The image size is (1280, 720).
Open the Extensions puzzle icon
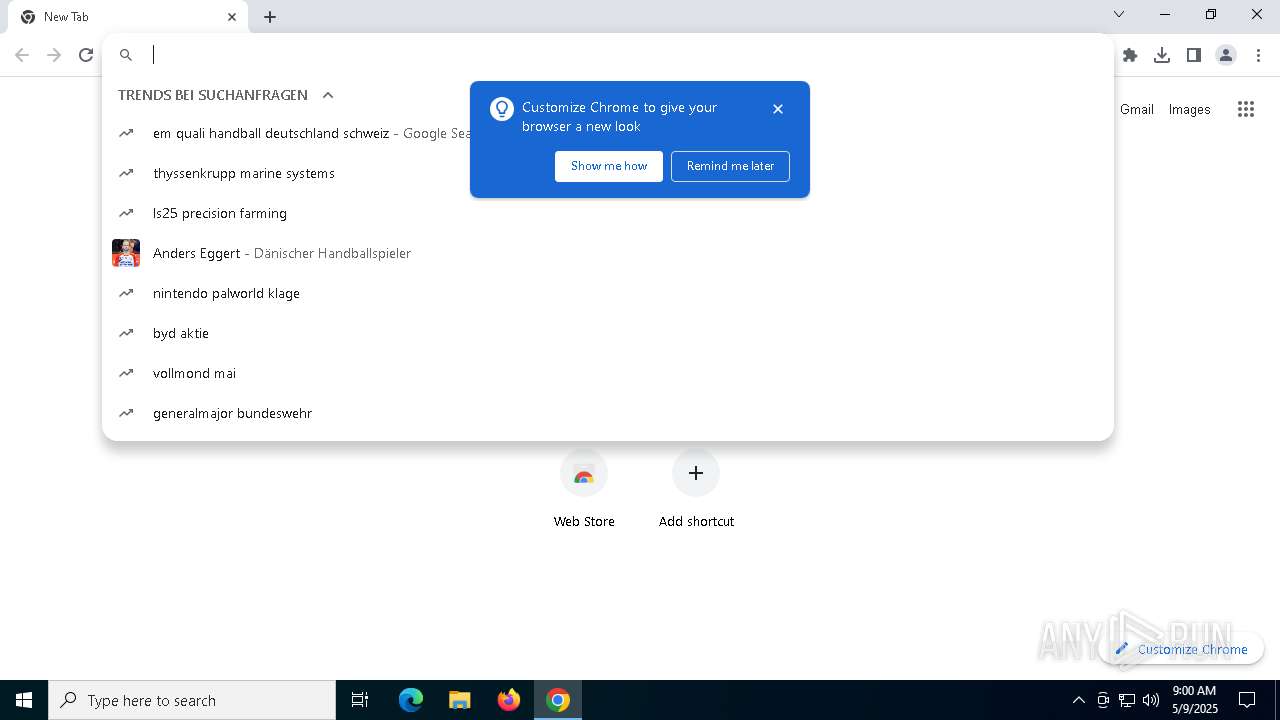pos(1130,55)
